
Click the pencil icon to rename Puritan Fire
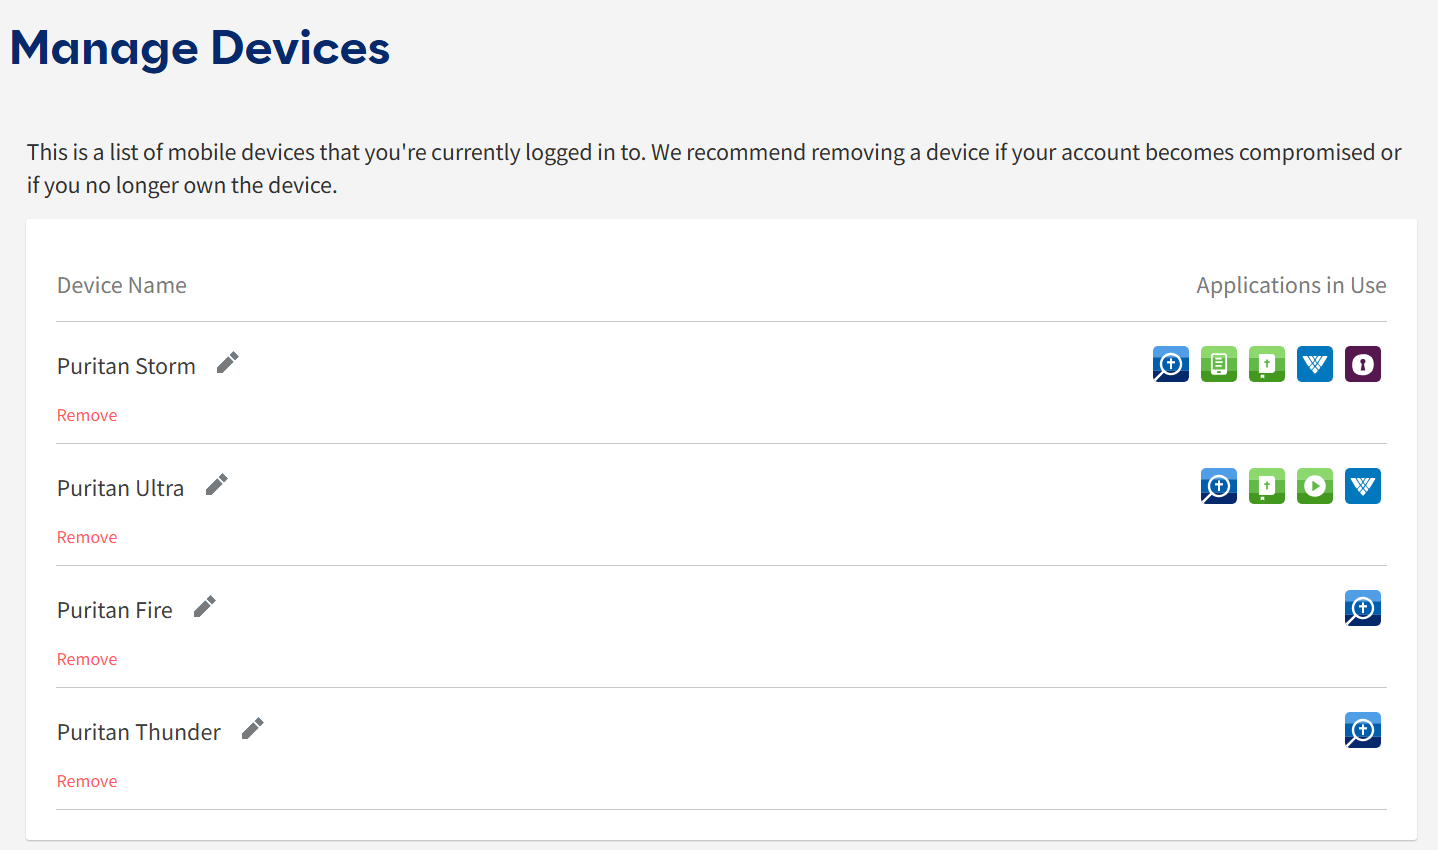click(x=204, y=606)
